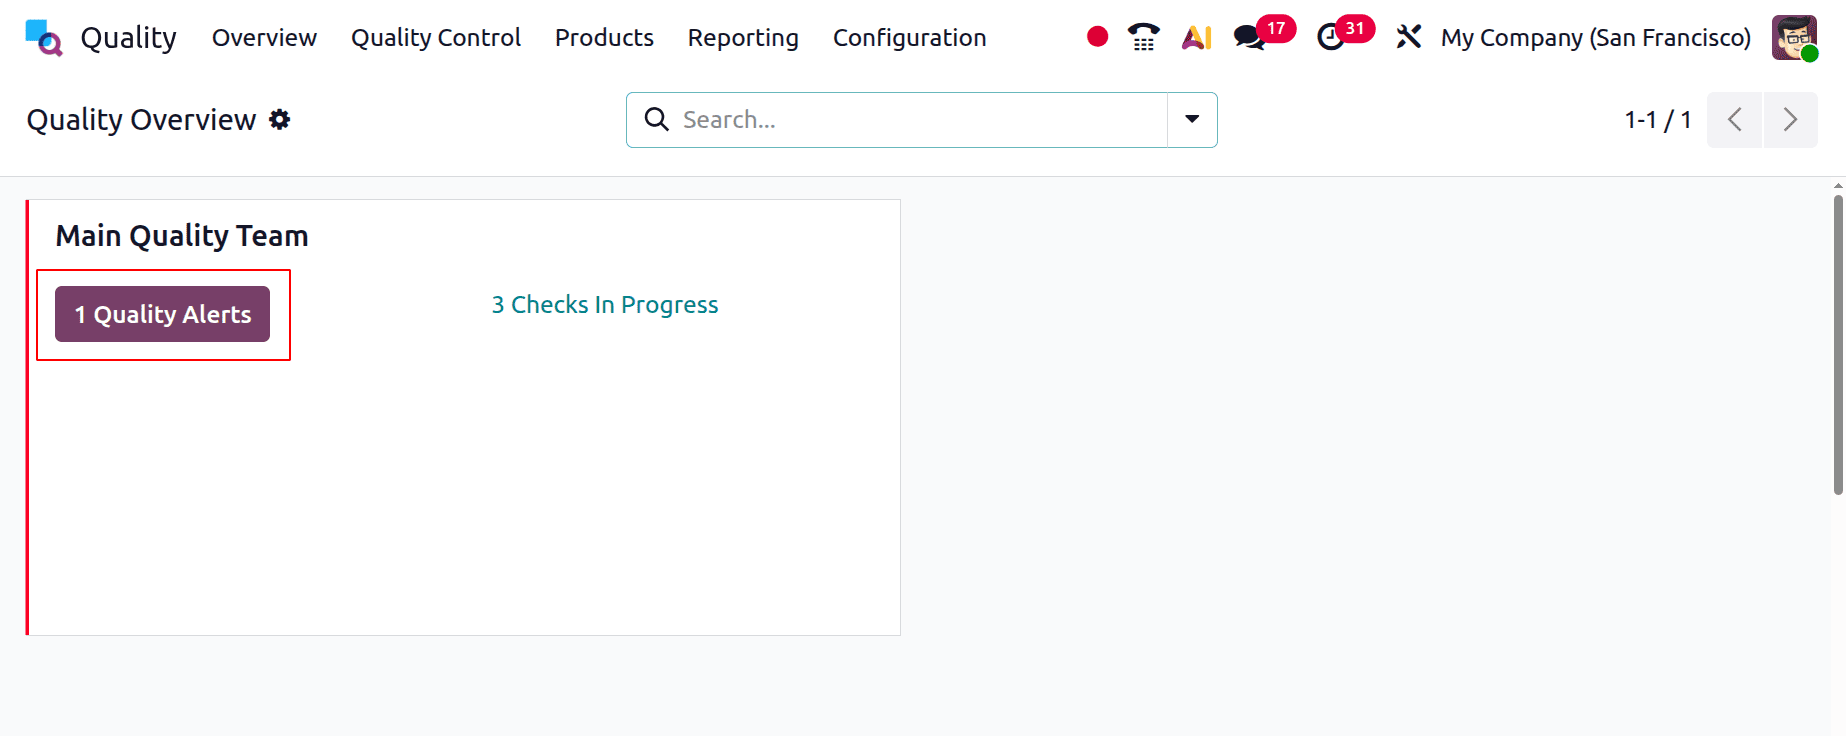
Task: Open the Products menu
Action: [604, 38]
